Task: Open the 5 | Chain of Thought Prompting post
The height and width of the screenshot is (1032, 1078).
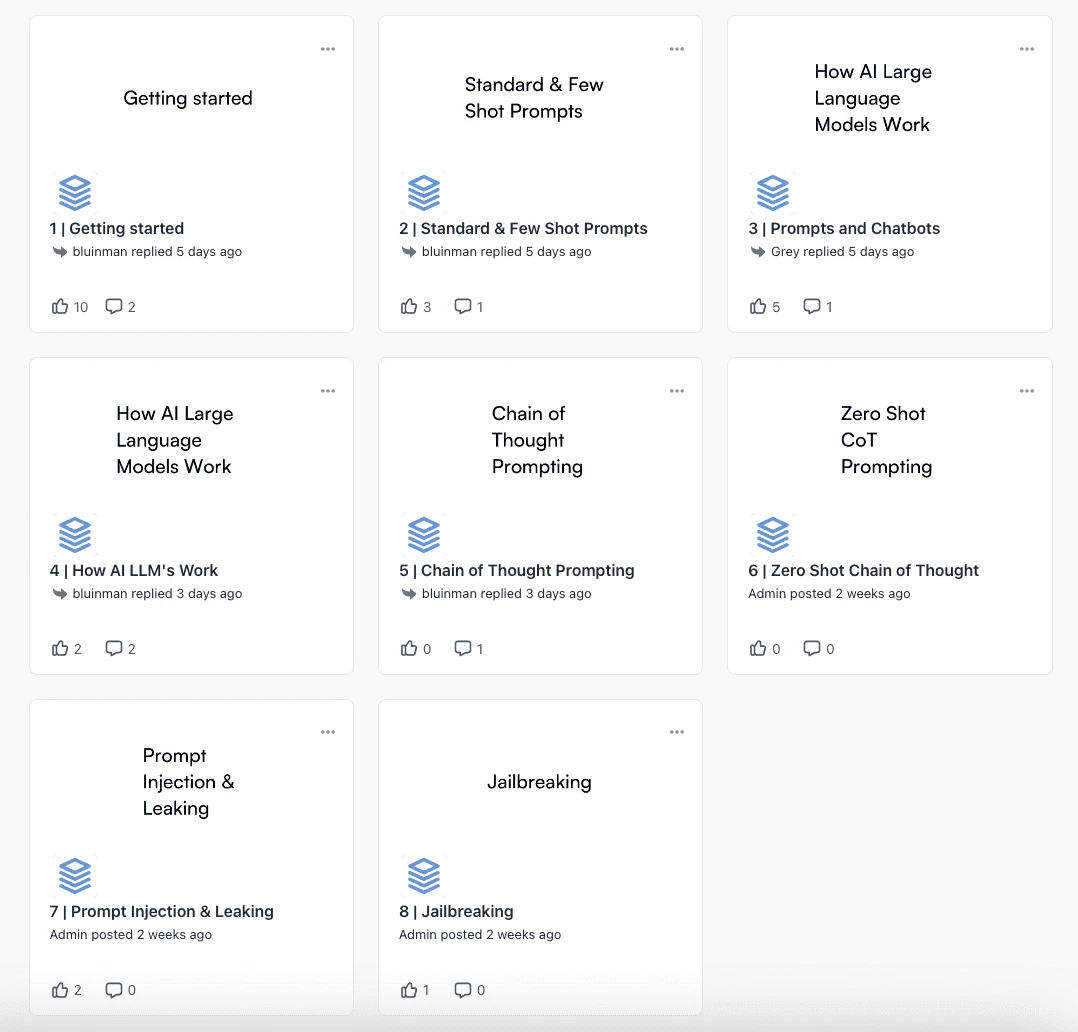Action: [516, 570]
